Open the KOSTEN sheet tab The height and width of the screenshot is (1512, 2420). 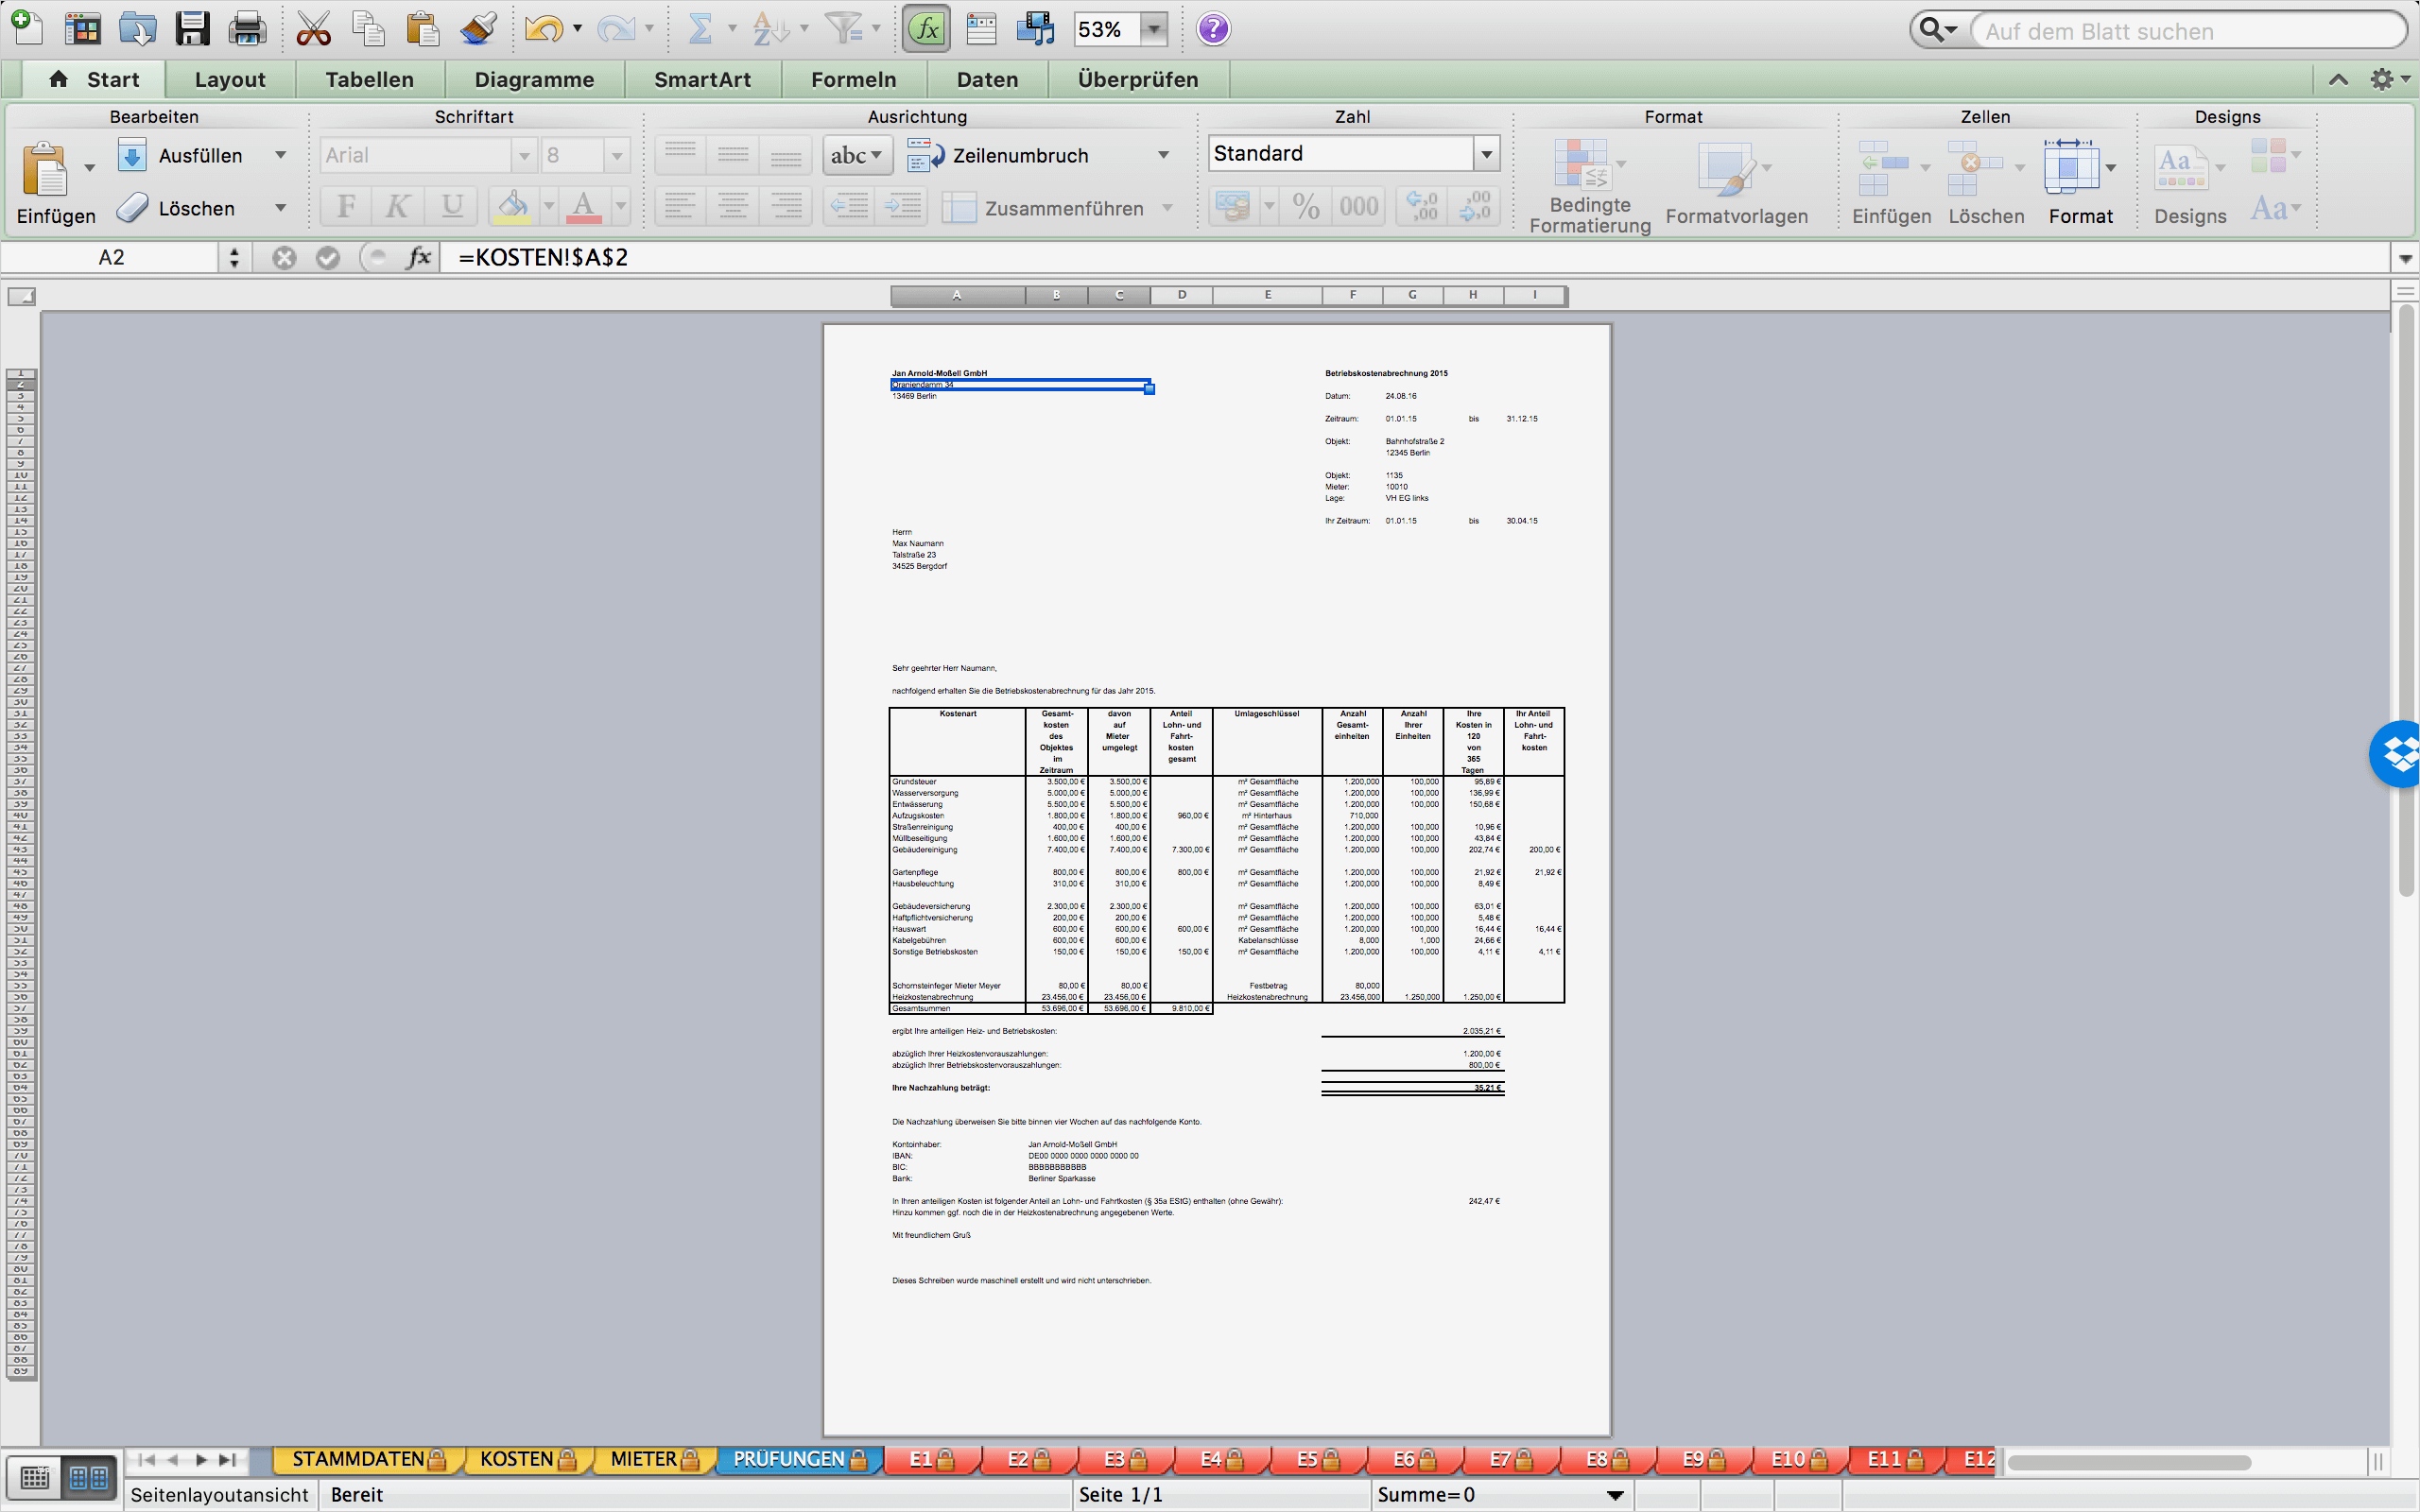(517, 1459)
